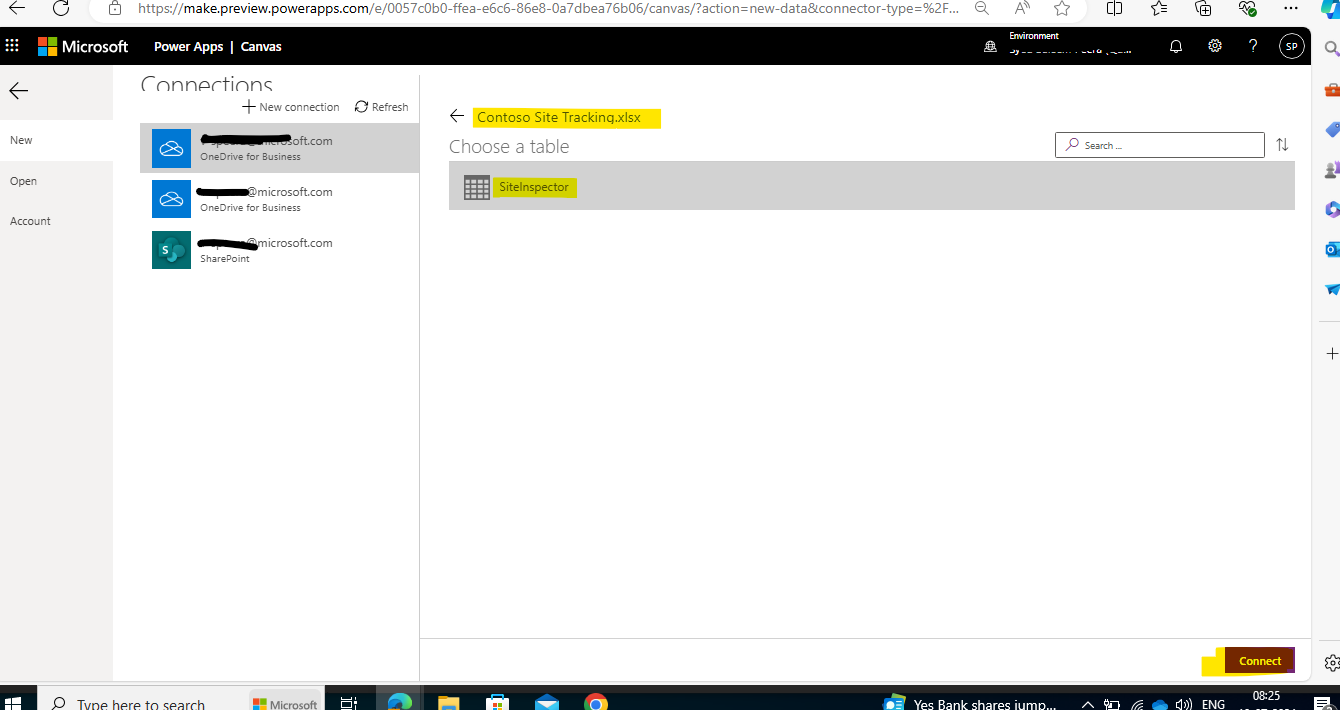Toggle the browser split screen icon
The image size is (1340, 710).
1115,8
